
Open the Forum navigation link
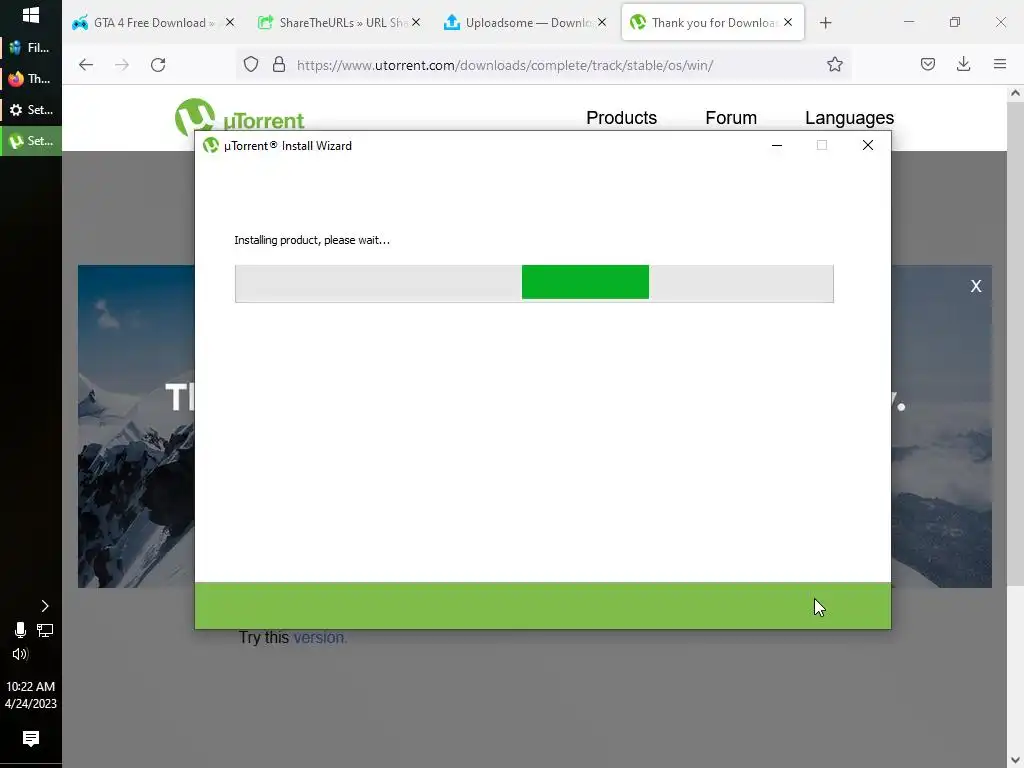[x=731, y=118]
